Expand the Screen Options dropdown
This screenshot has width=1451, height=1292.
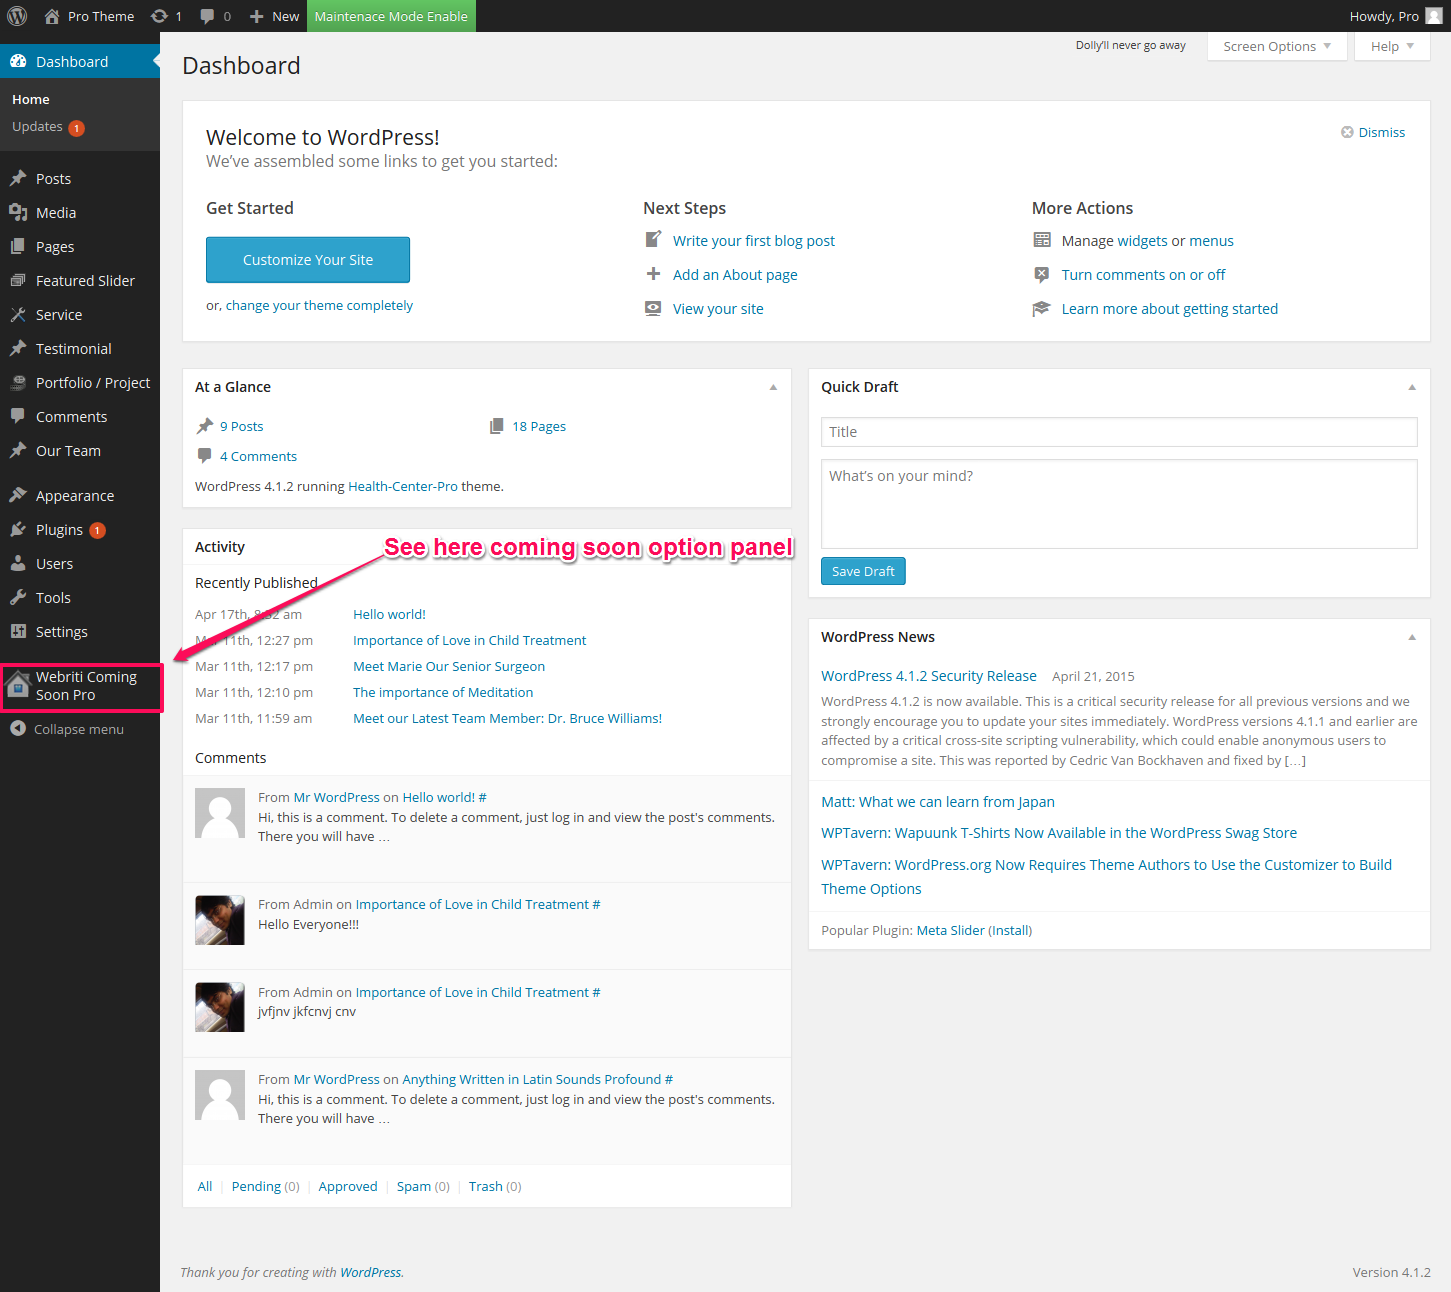click(x=1276, y=46)
